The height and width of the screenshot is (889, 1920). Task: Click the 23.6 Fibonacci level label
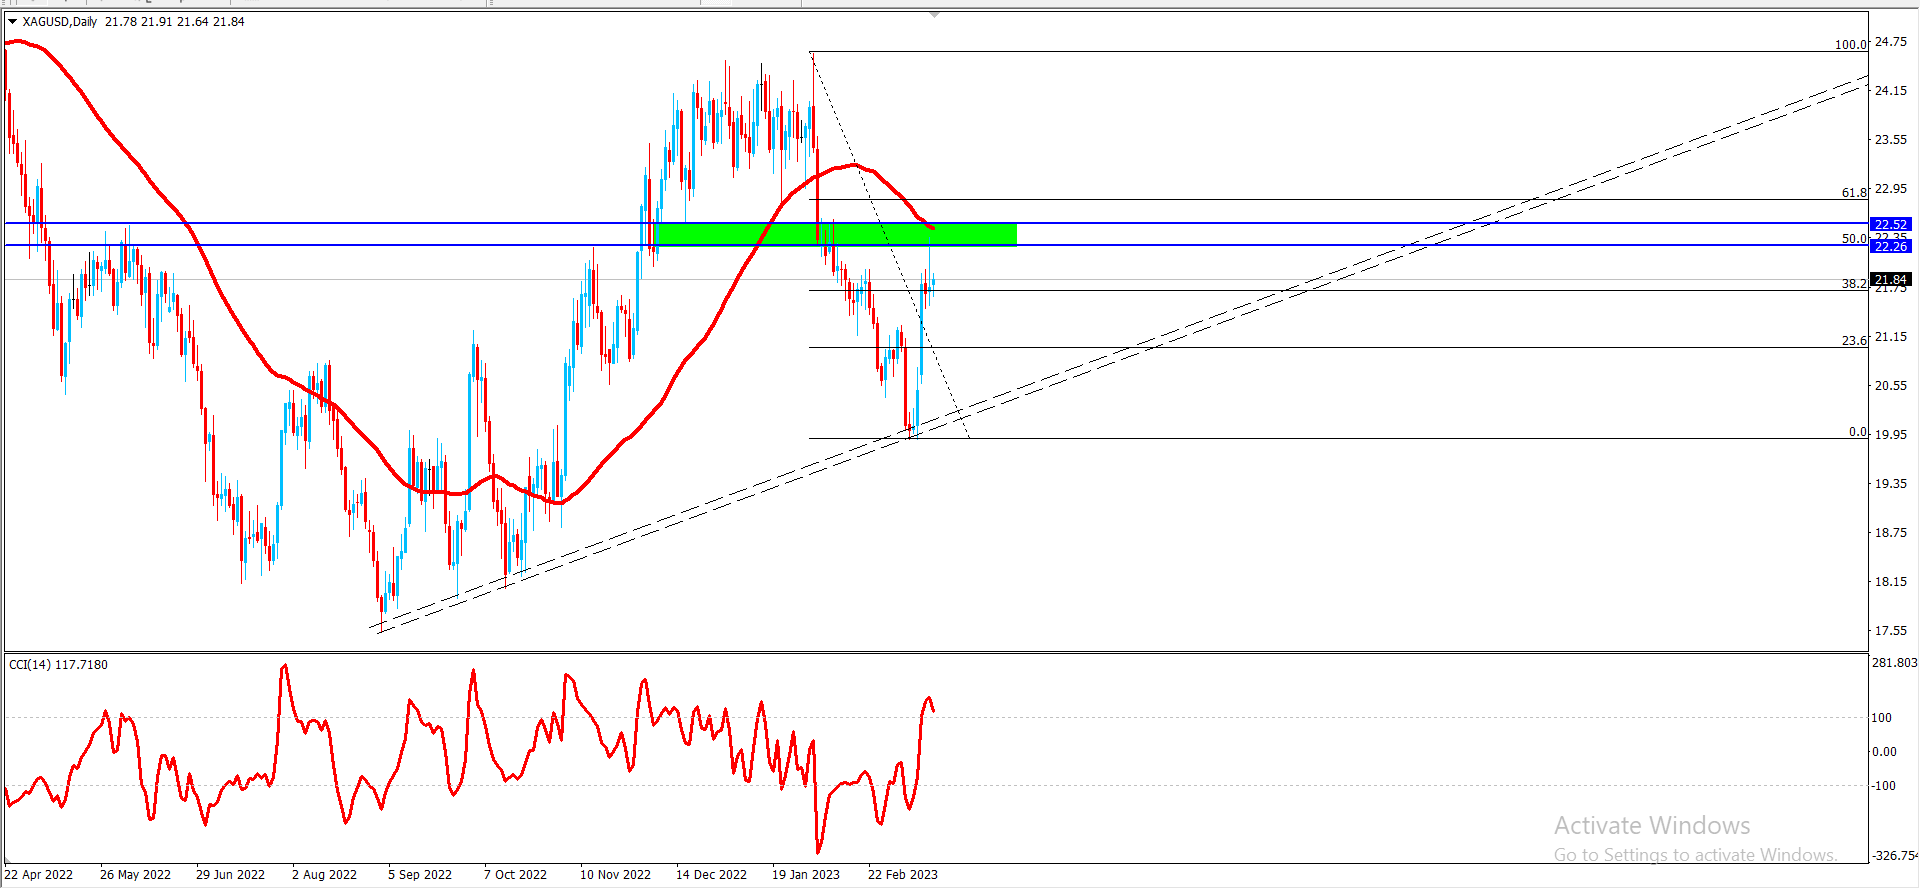pyautogui.click(x=1853, y=340)
